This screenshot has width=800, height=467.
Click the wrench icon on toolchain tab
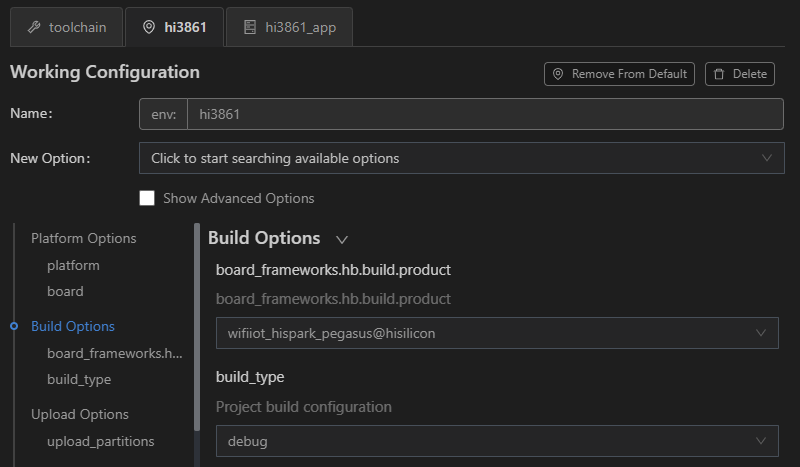34,27
